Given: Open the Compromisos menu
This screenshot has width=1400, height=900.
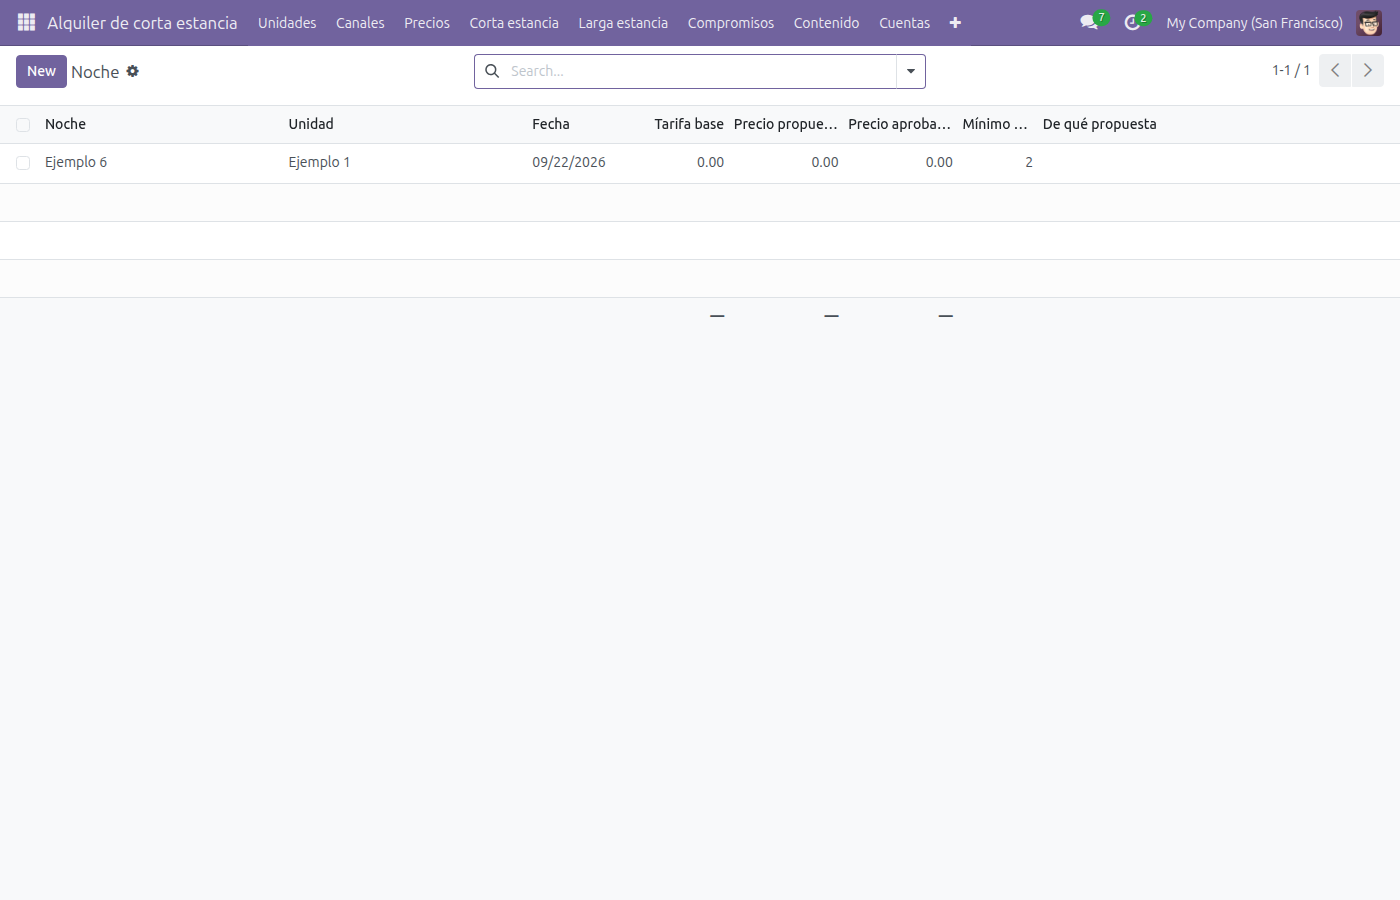Looking at the screenshot, I should (731, 23).
